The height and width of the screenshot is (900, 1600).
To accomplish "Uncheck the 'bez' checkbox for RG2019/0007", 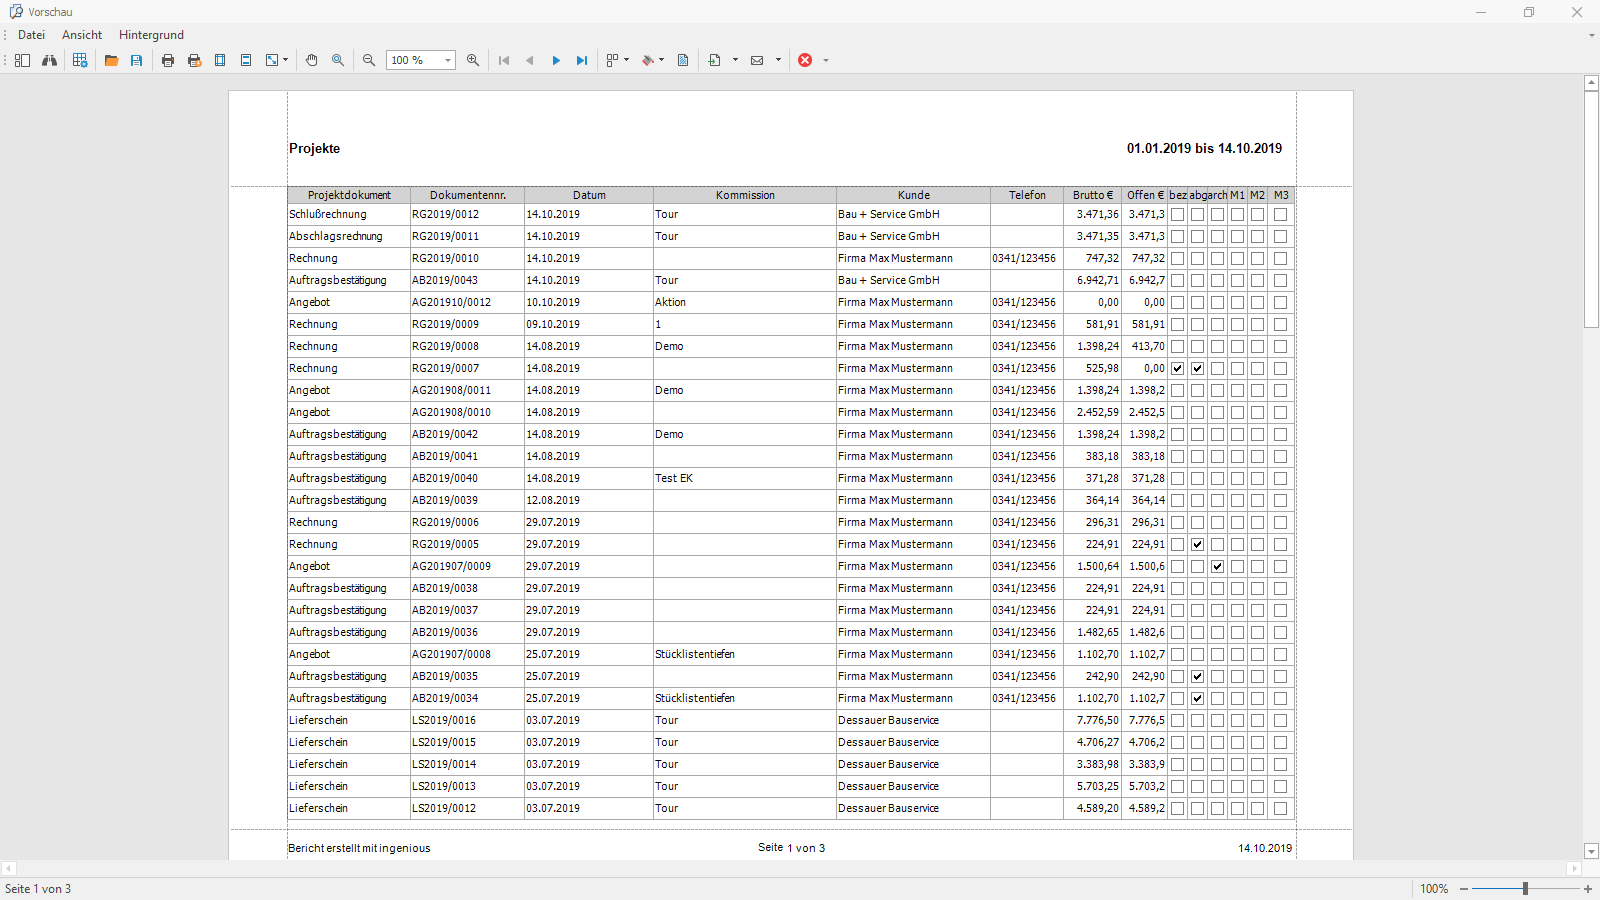I will point(1178,368).
